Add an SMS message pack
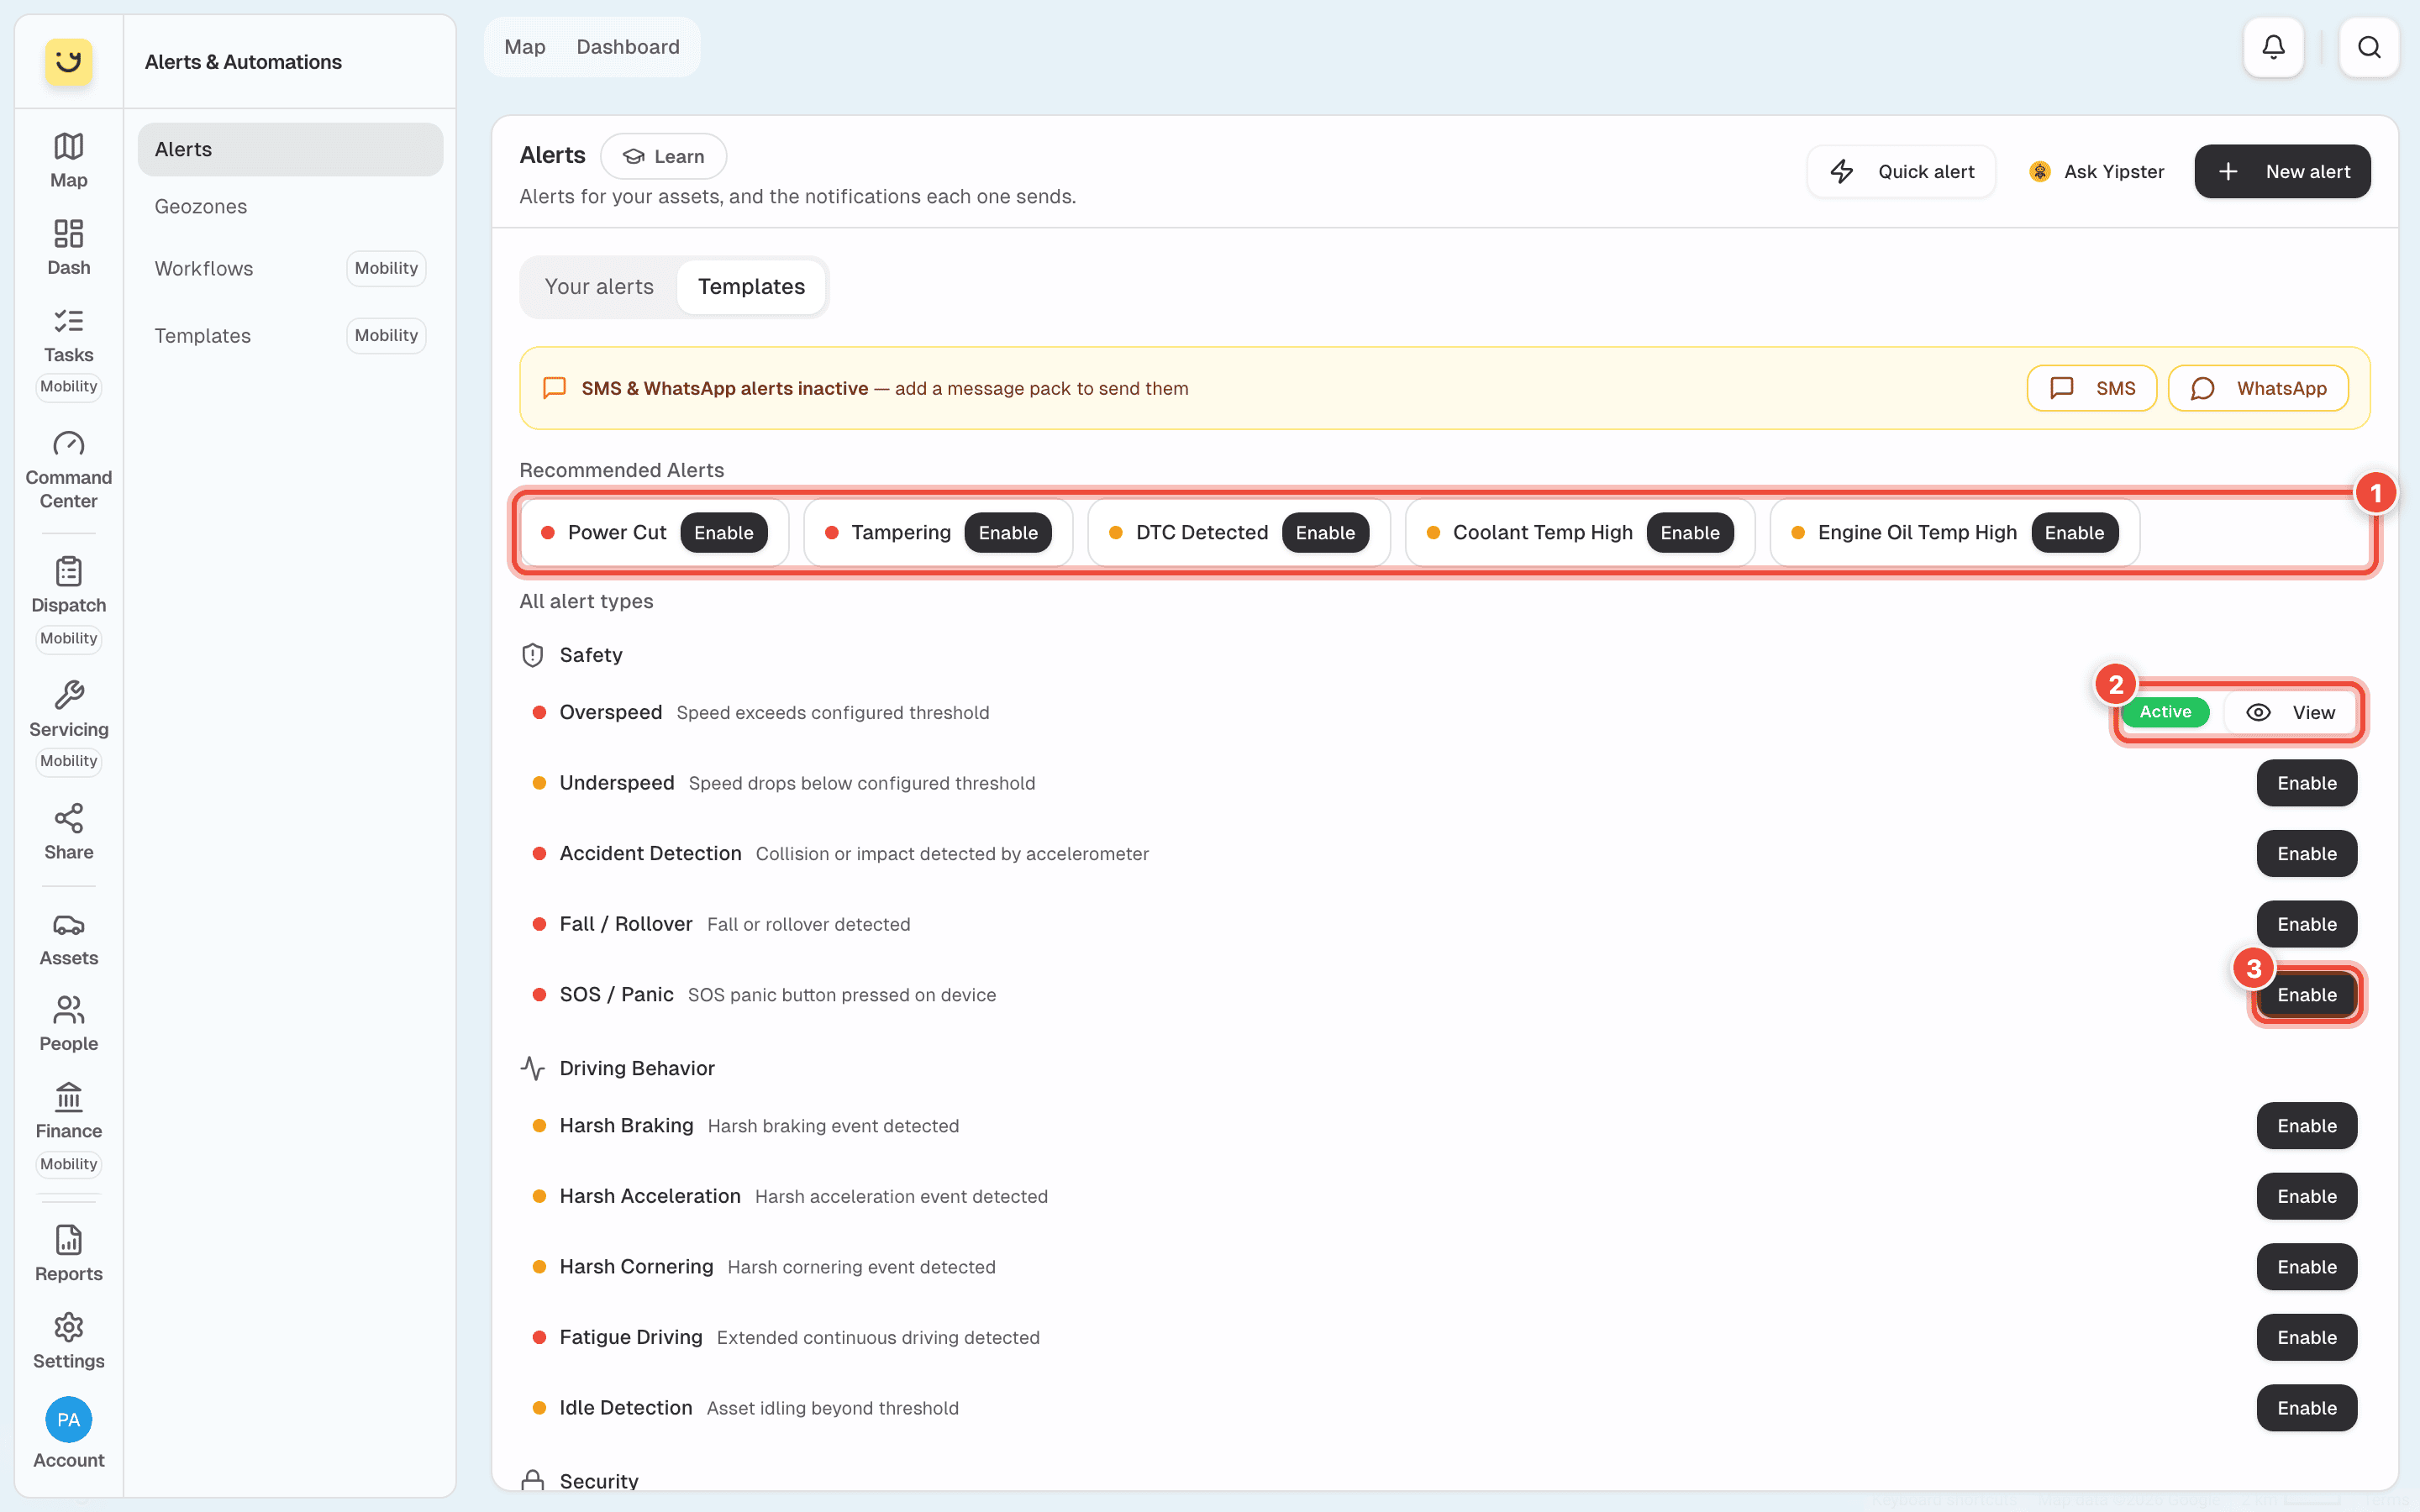The height and width of the screenshot is (1512, 2420). (2091, 388)
